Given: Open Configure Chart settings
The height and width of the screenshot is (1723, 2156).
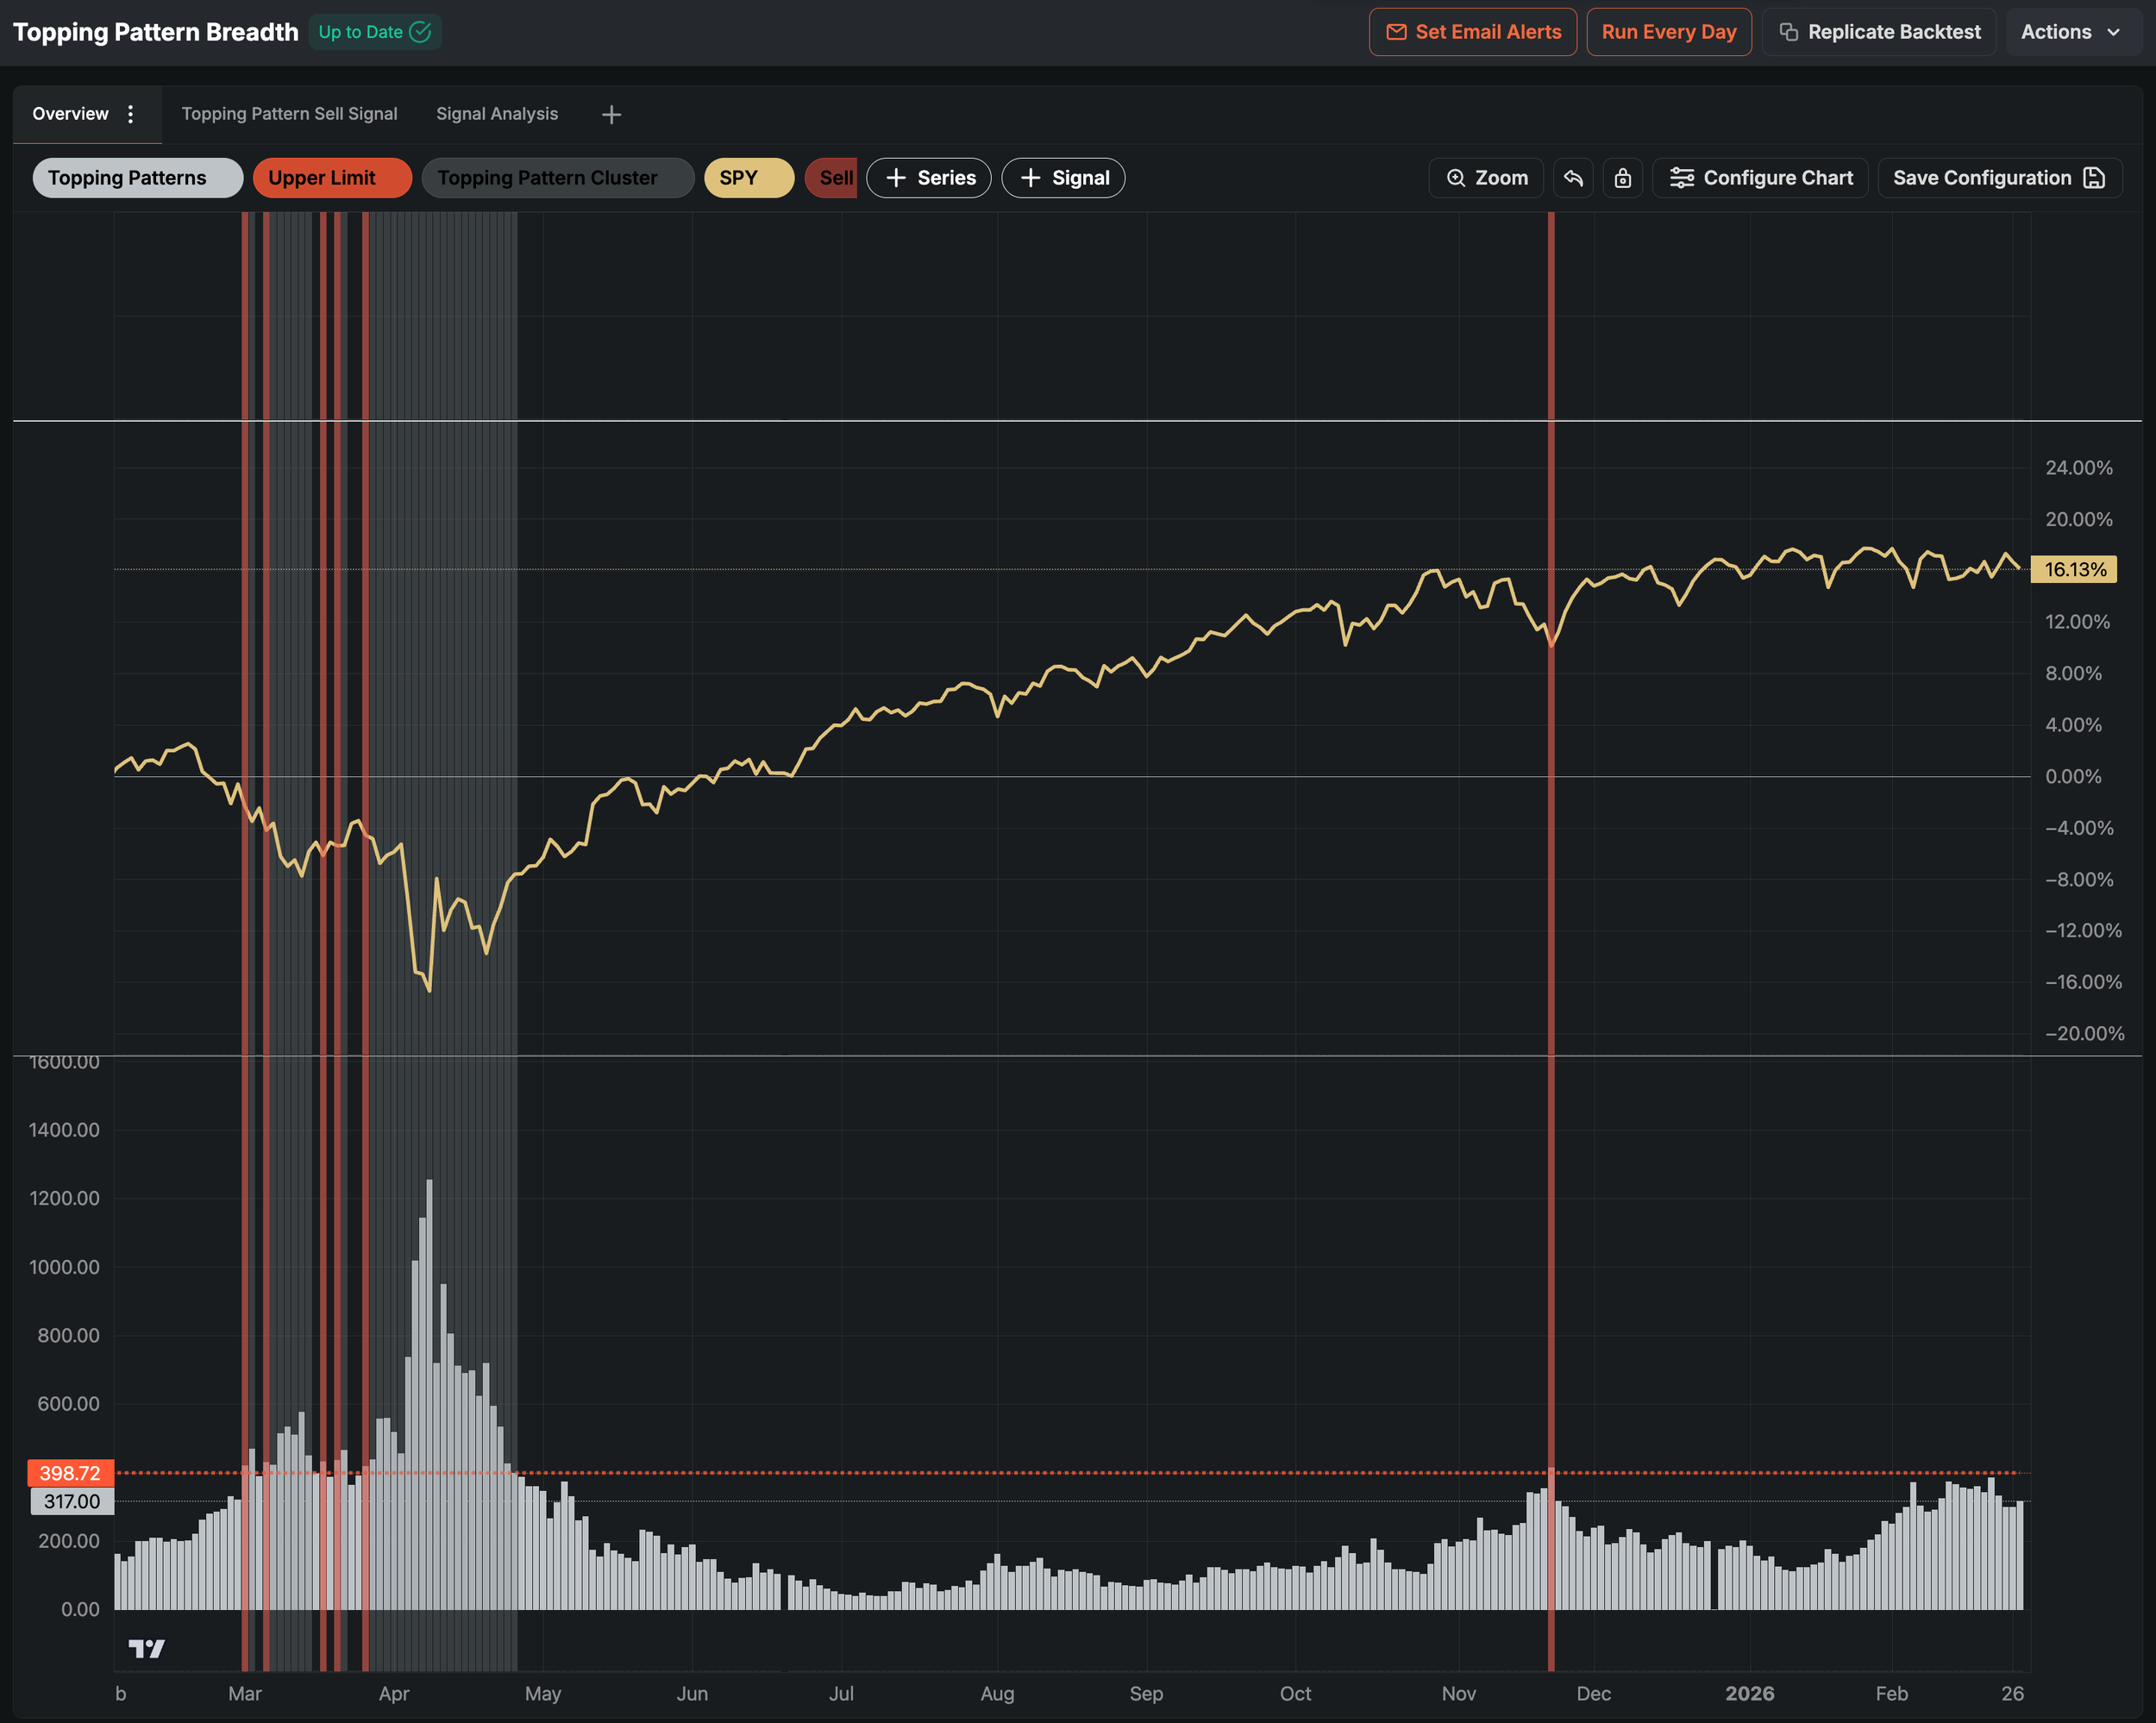Looking at the screenshot, I should pos(1760,178).
